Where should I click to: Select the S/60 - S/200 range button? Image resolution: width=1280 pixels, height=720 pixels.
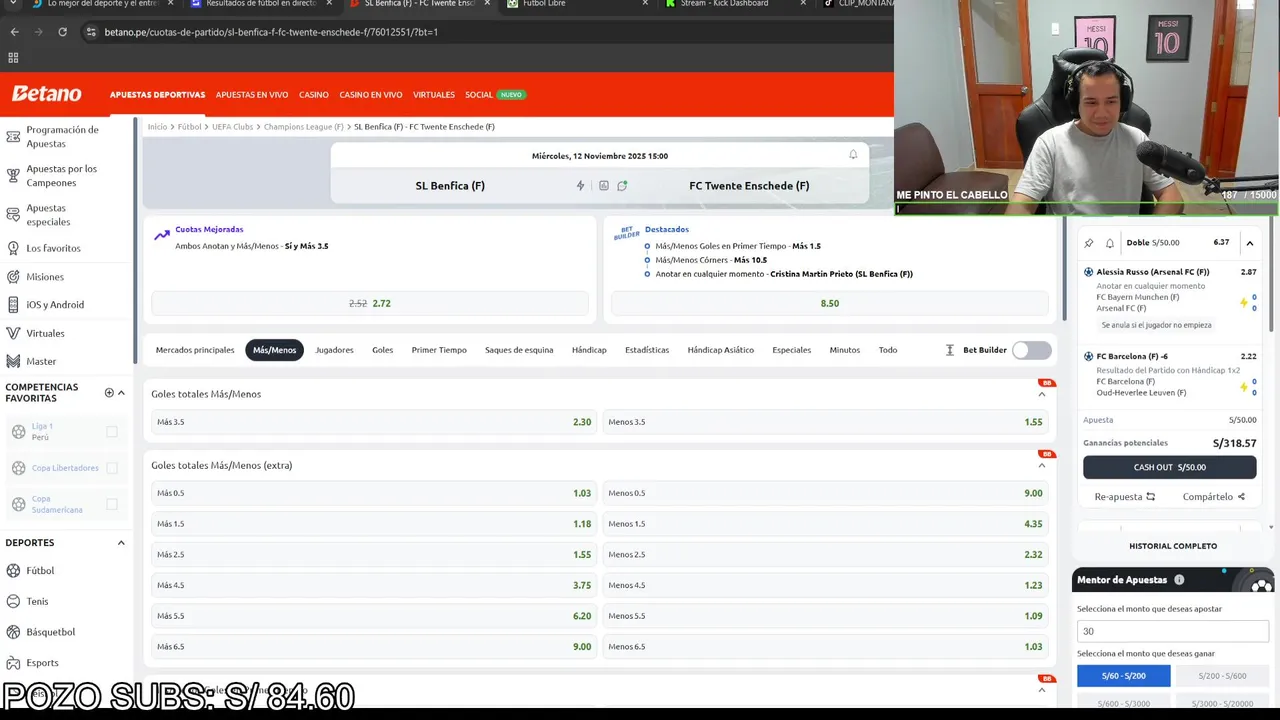(1123, 676)
